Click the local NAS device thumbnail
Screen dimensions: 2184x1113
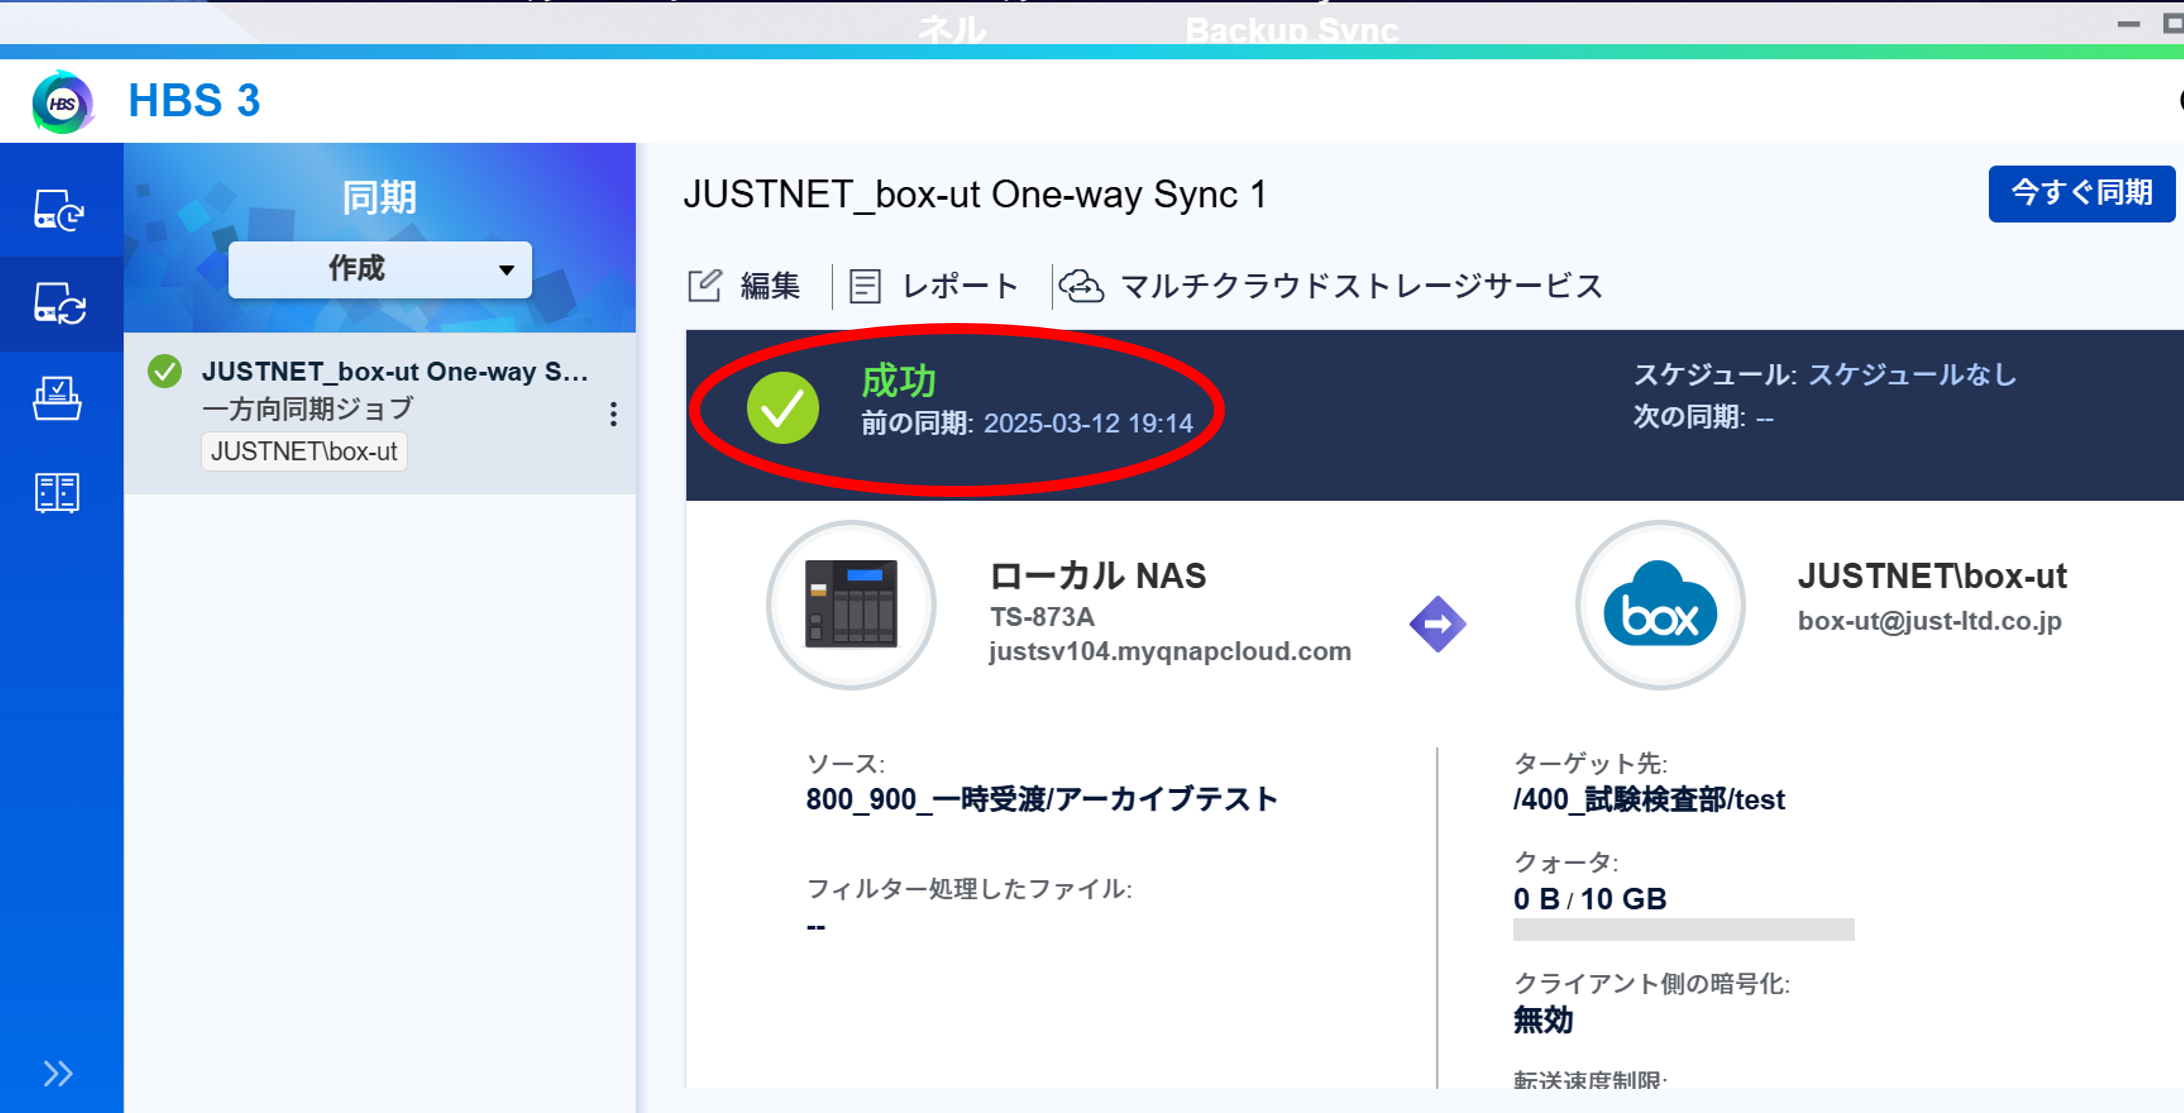click(851, 605)
